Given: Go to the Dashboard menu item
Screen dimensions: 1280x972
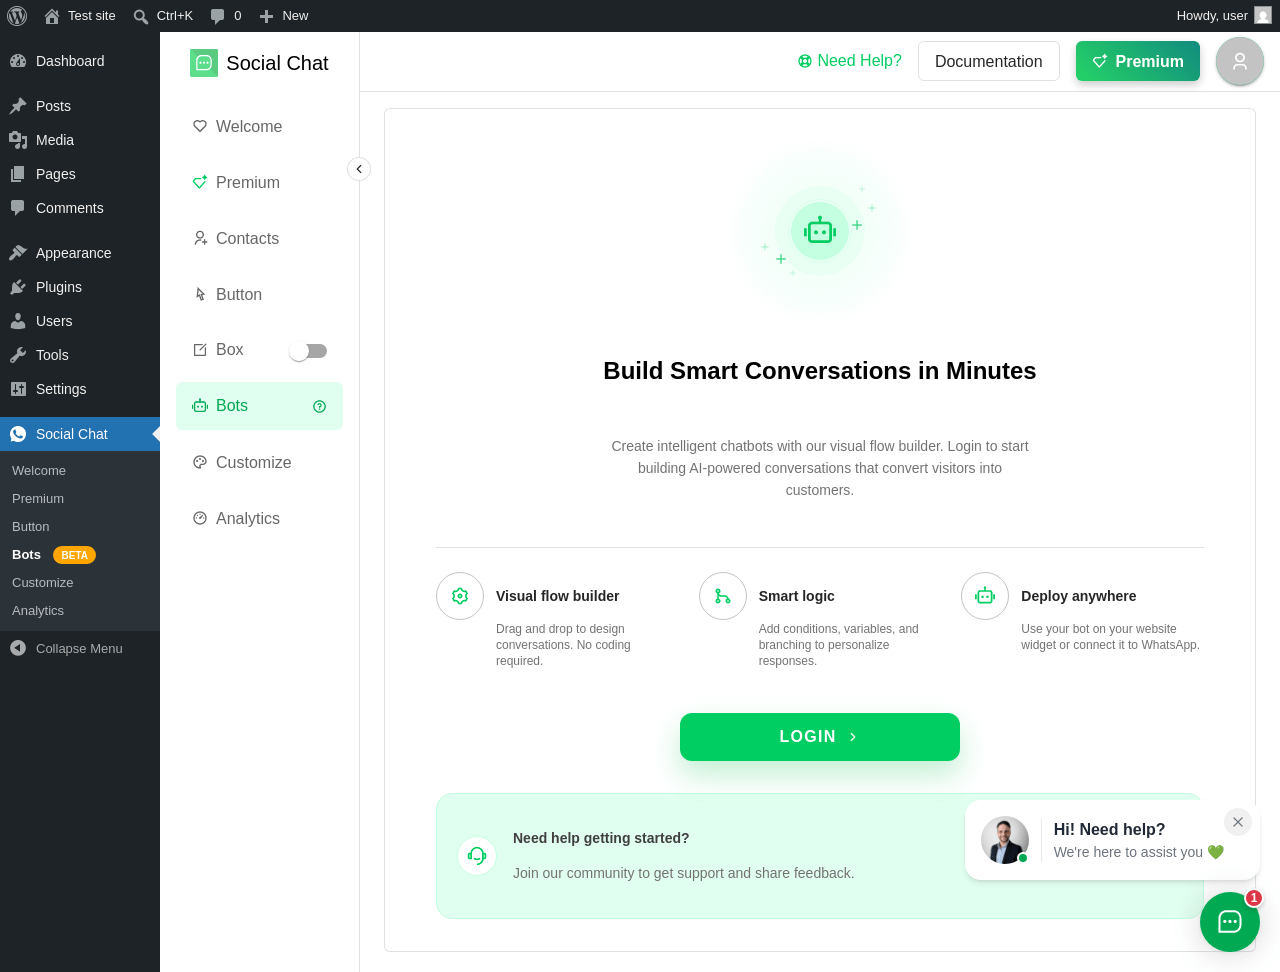Looking at the screenshot, I should pos(80,61).
